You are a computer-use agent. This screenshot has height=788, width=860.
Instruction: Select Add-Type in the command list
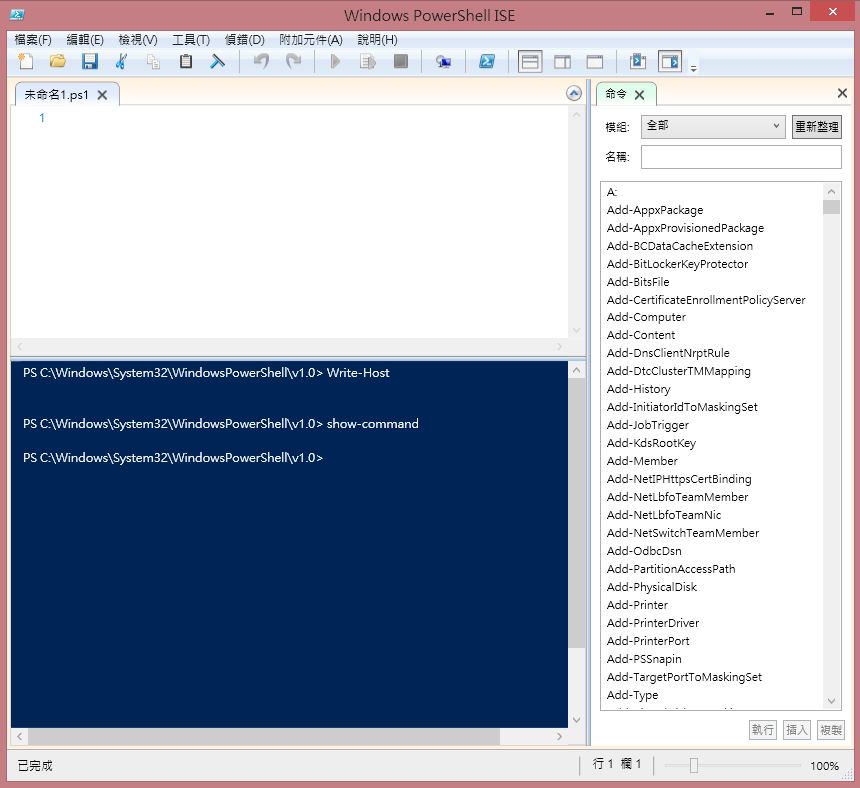[x=632, y=695]
